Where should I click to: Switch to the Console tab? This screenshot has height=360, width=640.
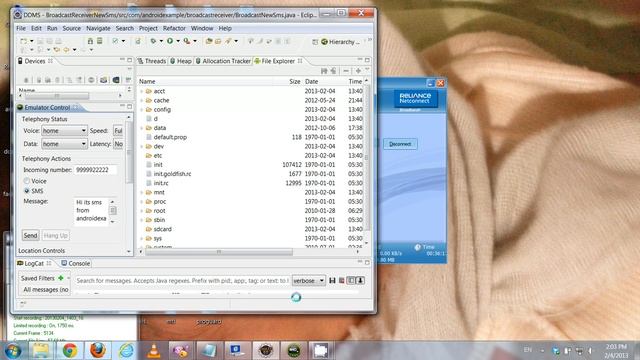pos(75,263)
